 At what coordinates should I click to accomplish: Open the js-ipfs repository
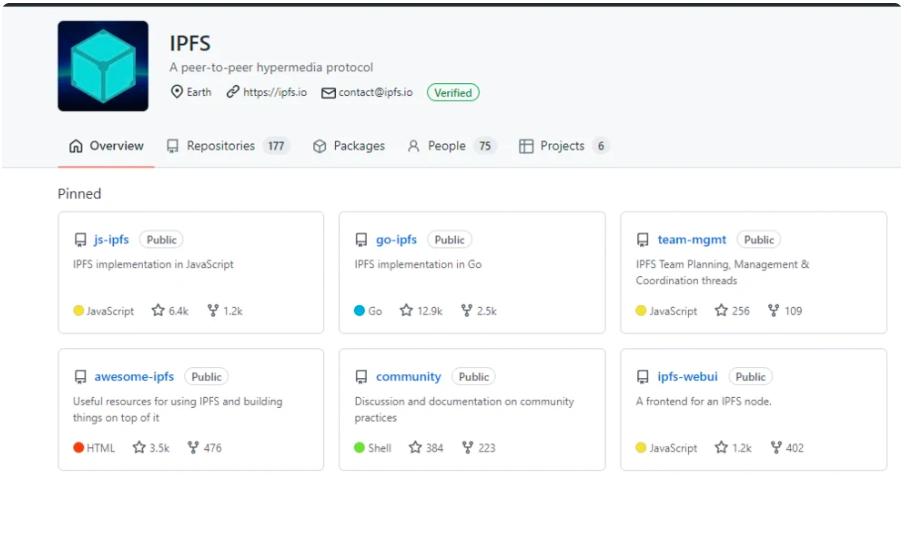coord(111,240)
